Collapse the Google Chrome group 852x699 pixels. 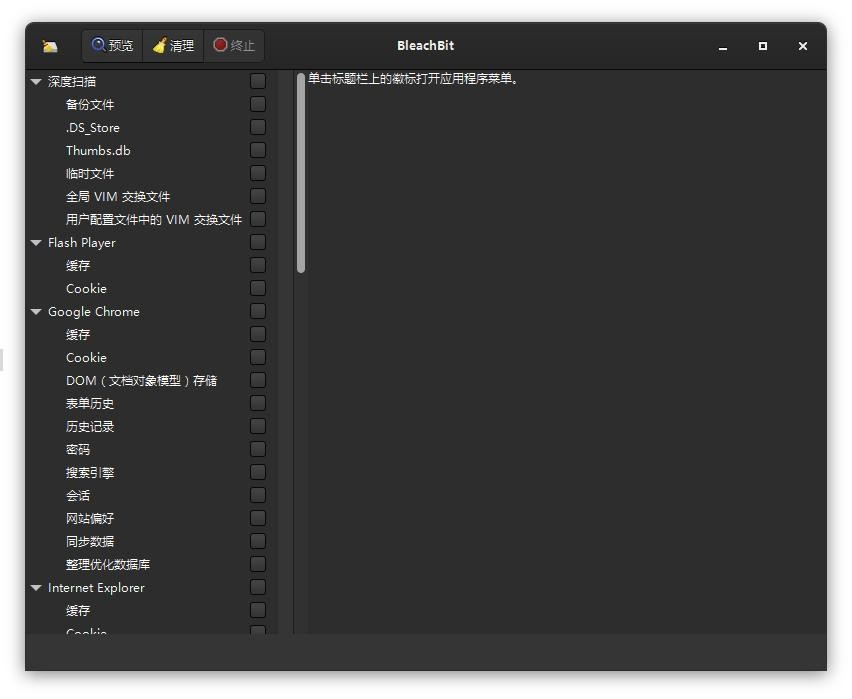[36, 312]
